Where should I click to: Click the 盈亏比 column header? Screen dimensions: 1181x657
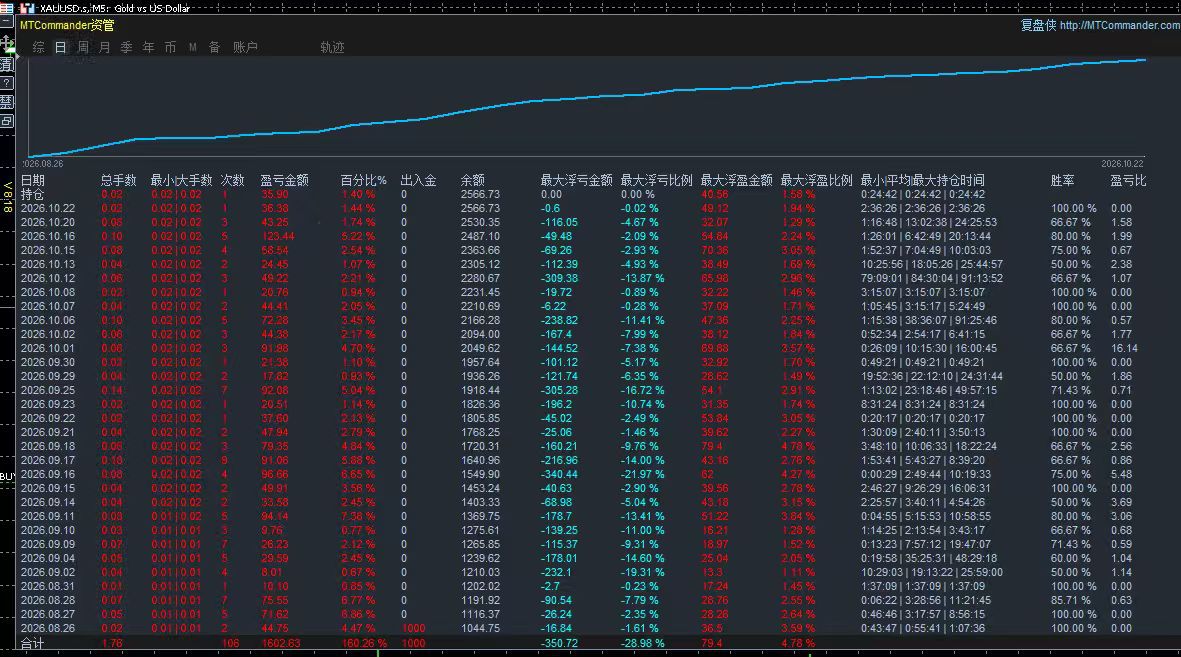[x=1128, y=181]
